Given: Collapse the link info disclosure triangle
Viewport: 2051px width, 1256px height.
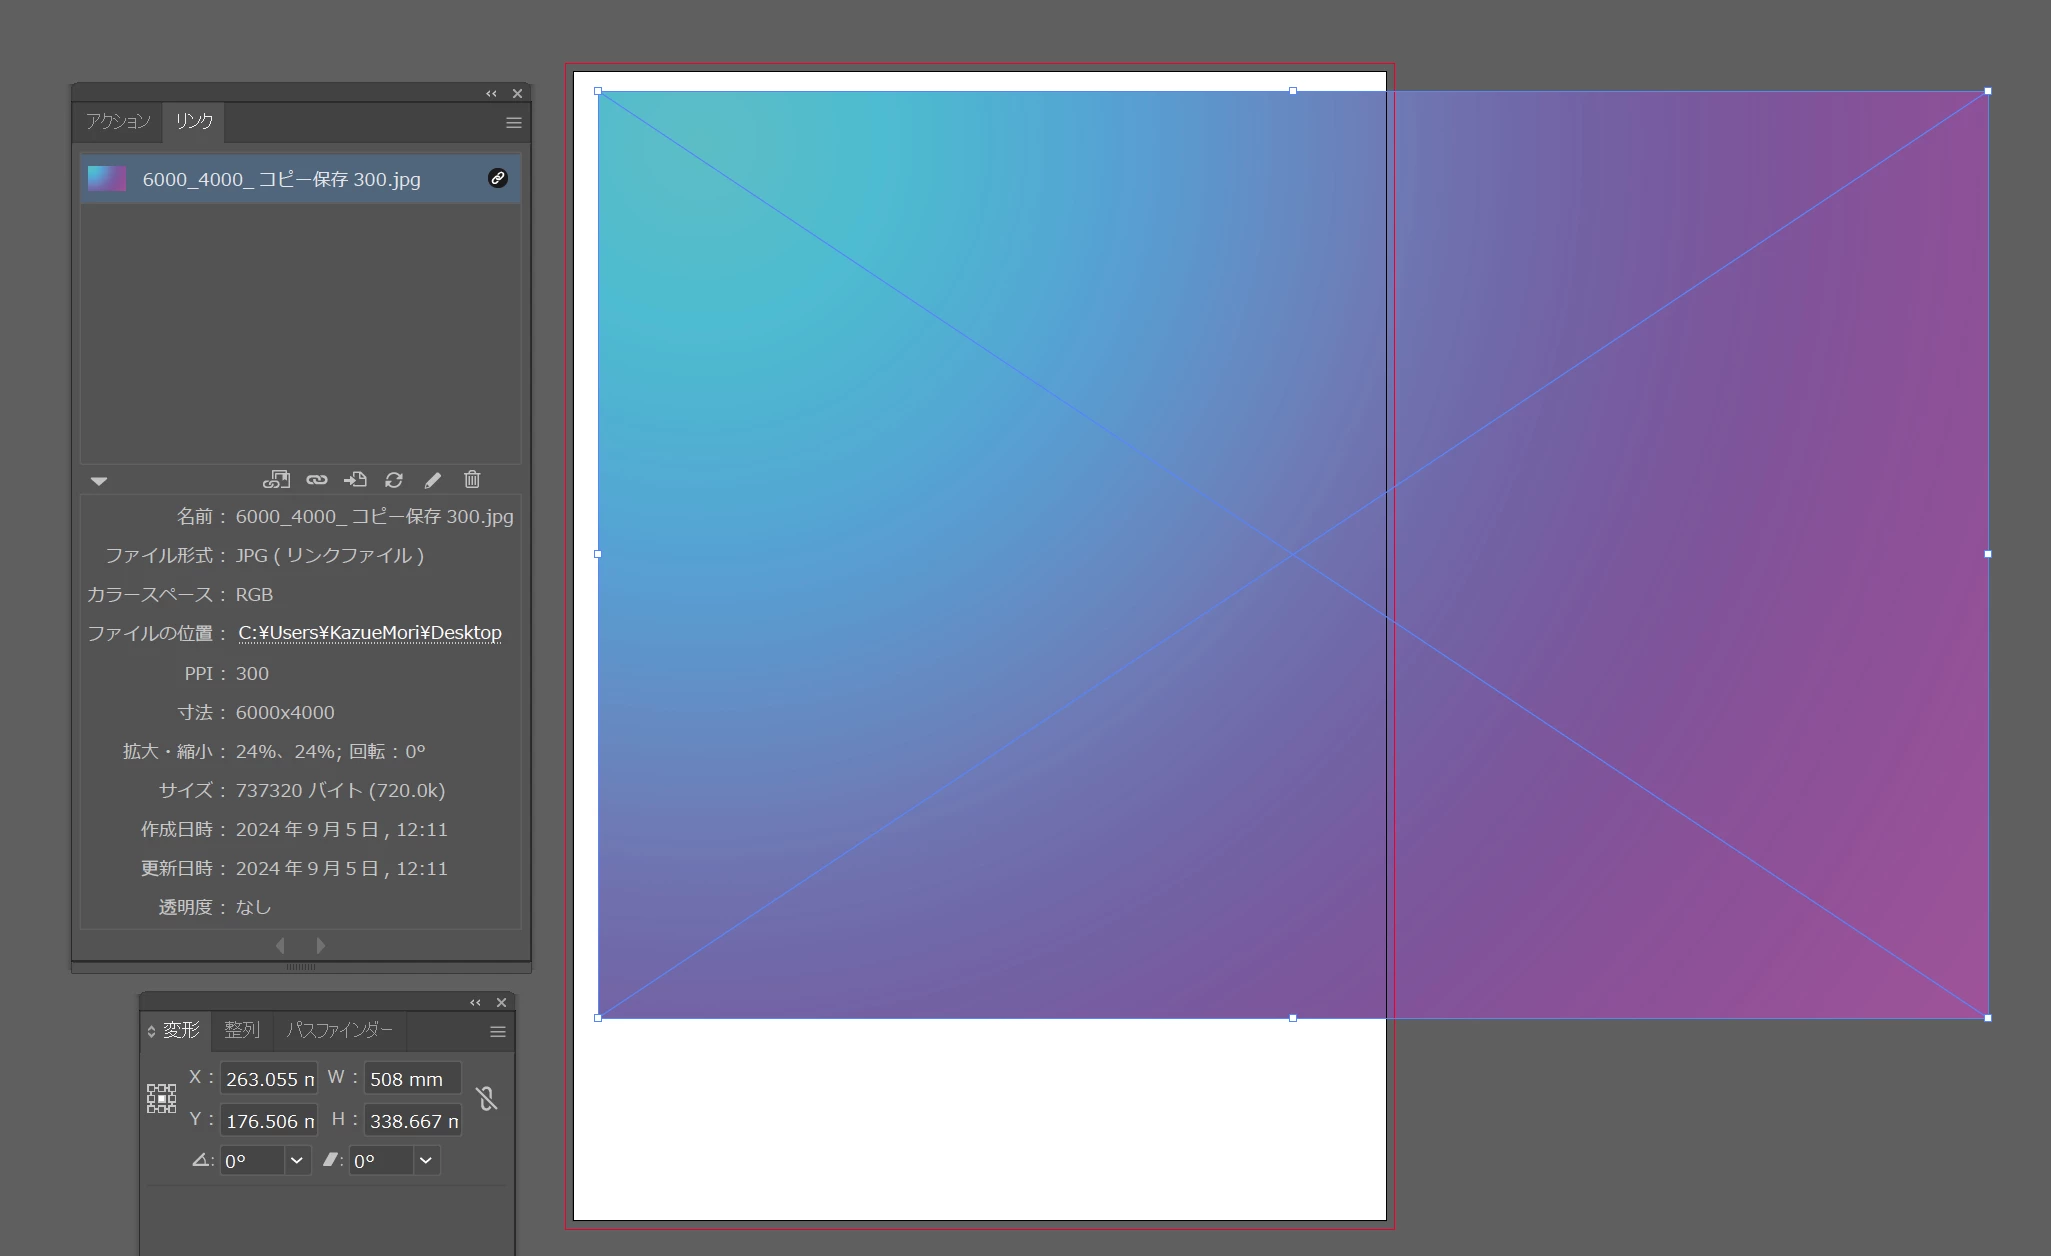Looking at the screenshot, I should click(99, 481).
